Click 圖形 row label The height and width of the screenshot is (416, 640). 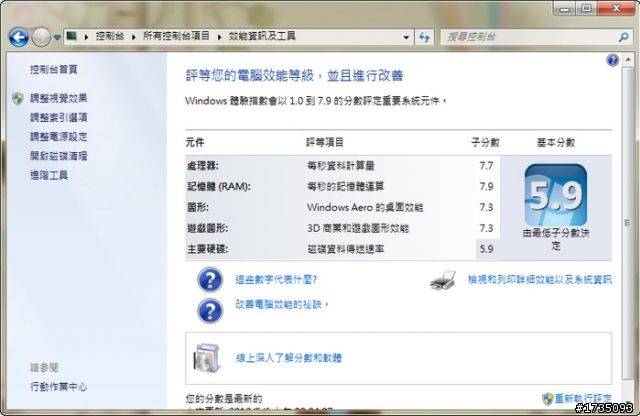click(198, 207)
